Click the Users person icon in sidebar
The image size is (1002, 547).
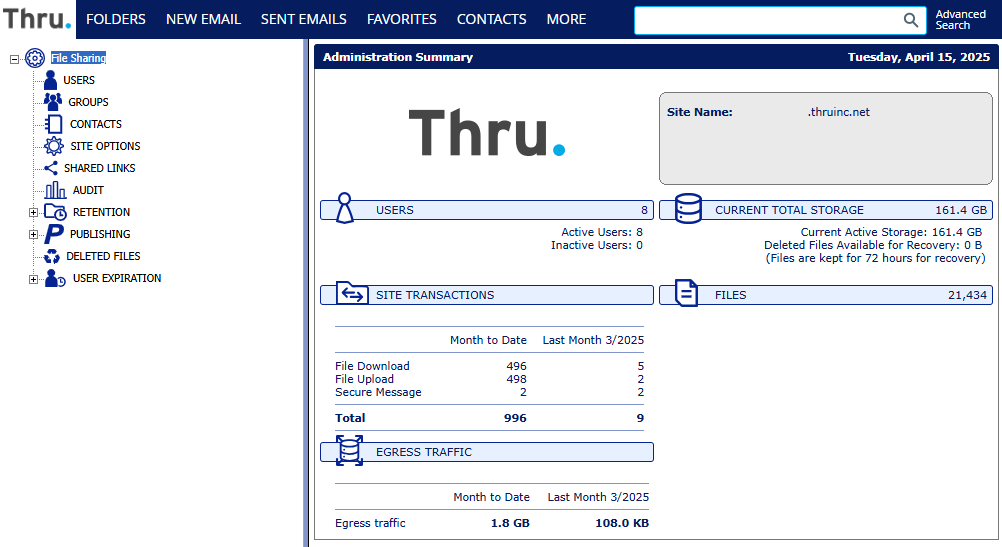tap(50, 80)
